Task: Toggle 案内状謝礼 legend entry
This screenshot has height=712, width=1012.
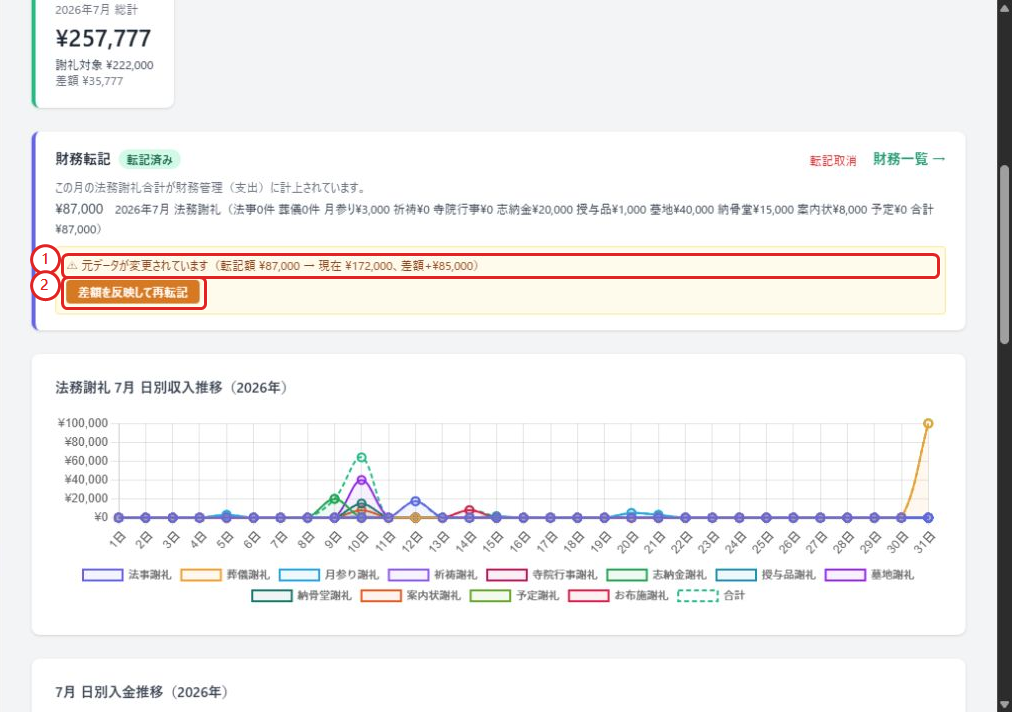Action: click(411, 595)
